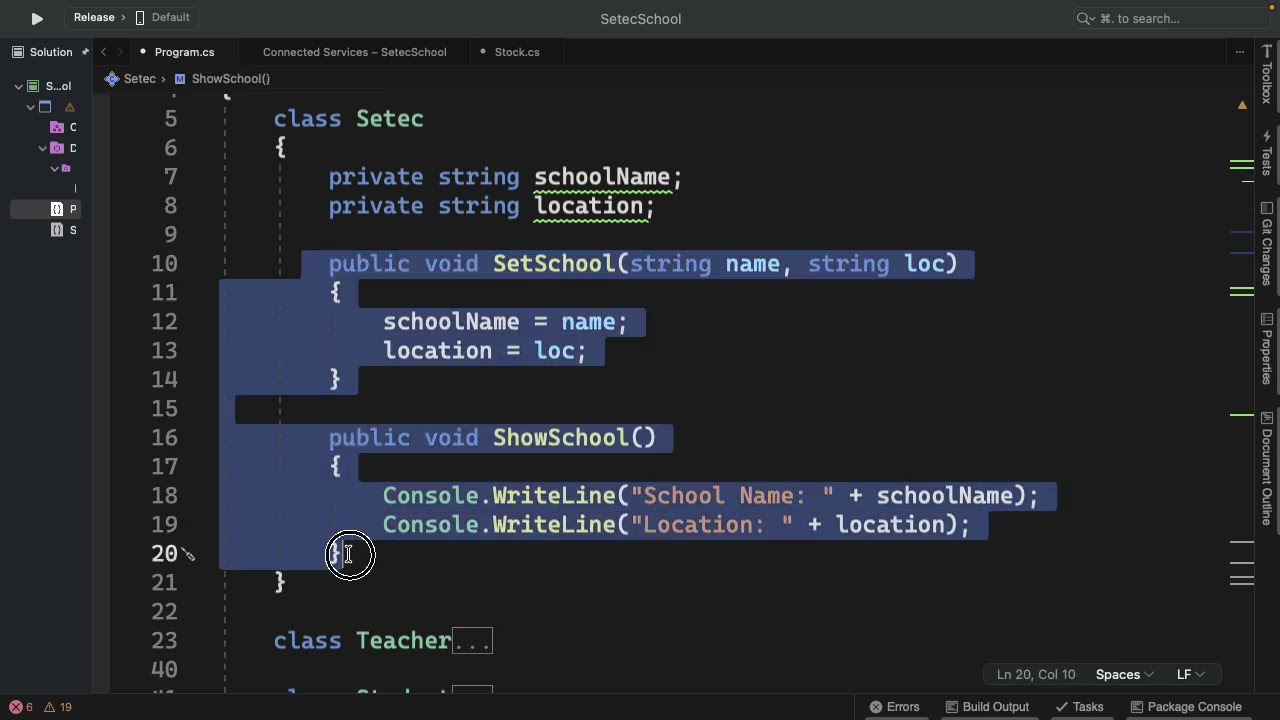The image size is (1280, 720).
Task: Open the Document Outline side panel
Action: click(1267, 468)
